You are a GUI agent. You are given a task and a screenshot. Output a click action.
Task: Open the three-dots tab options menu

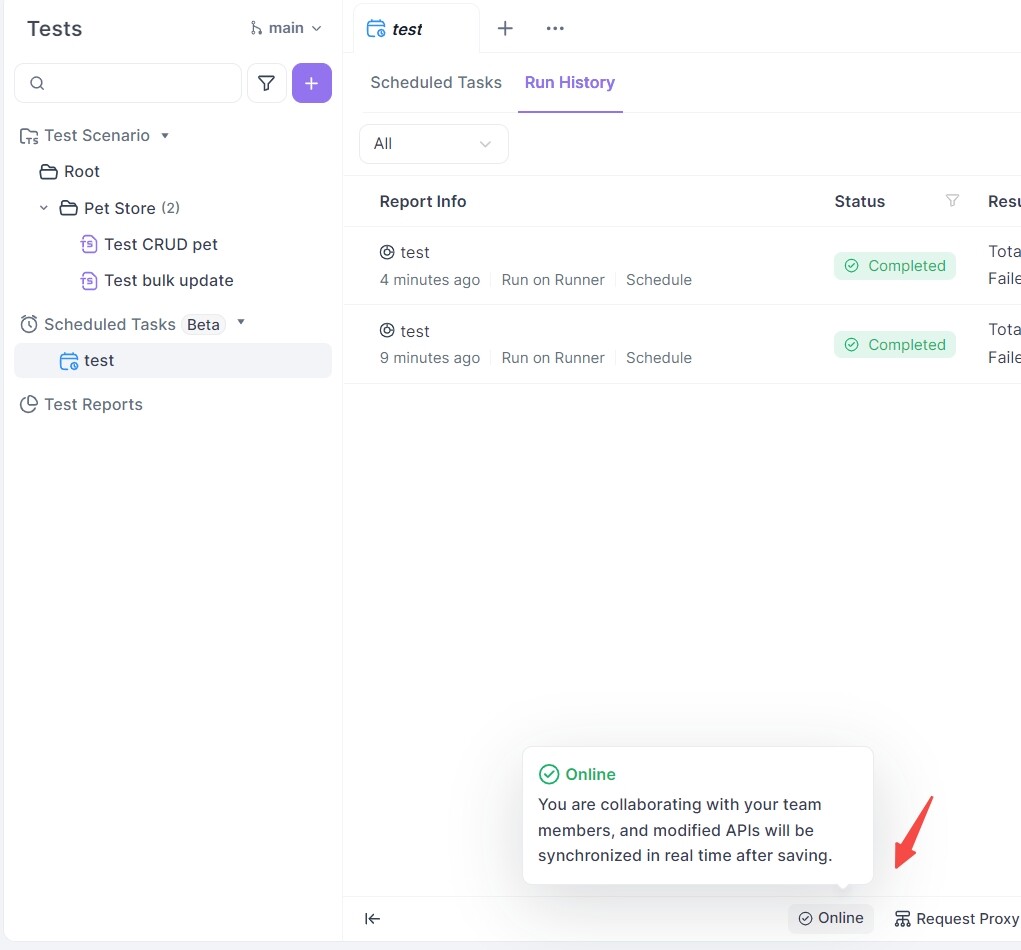click(555, 29)
